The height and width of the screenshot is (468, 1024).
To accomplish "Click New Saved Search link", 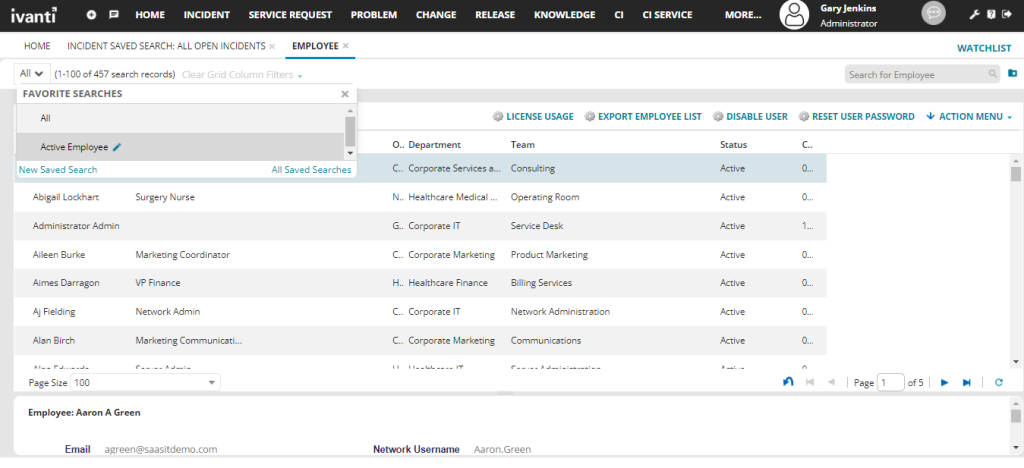I will [x=58, y=170].
